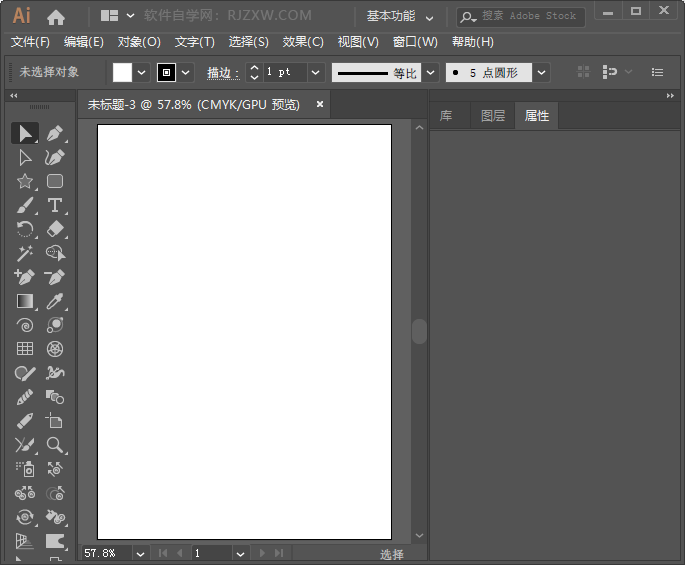685x565 pixels.
Task: Activate the Gradient tool
Action: click(25, 301)
